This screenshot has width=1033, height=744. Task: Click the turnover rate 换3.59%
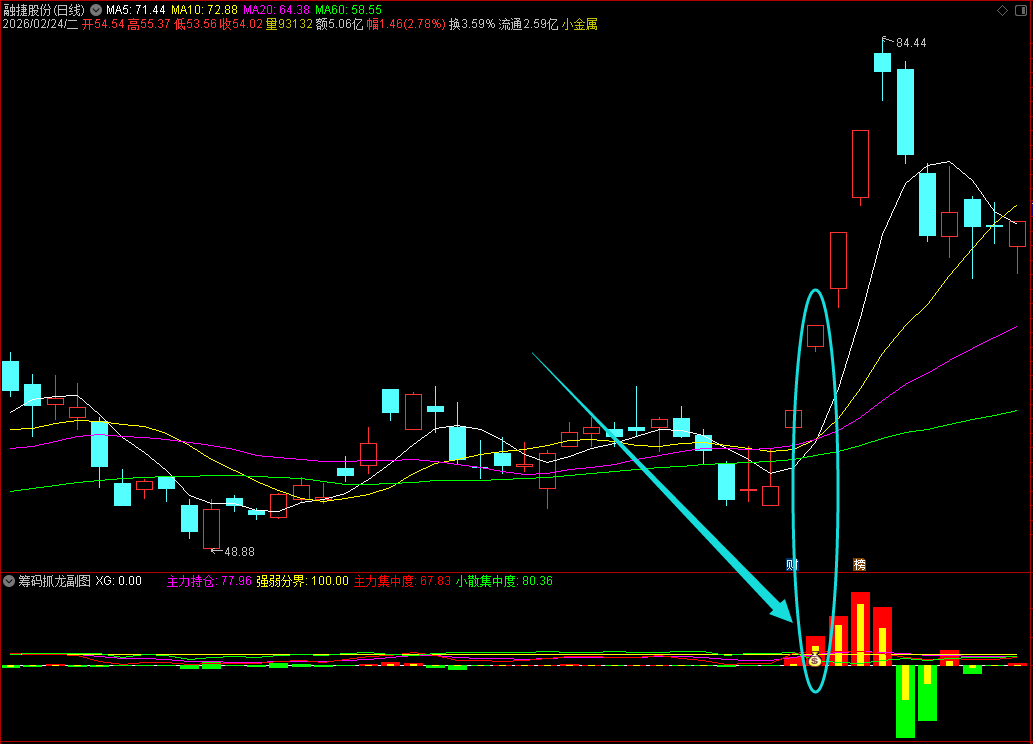472,24
